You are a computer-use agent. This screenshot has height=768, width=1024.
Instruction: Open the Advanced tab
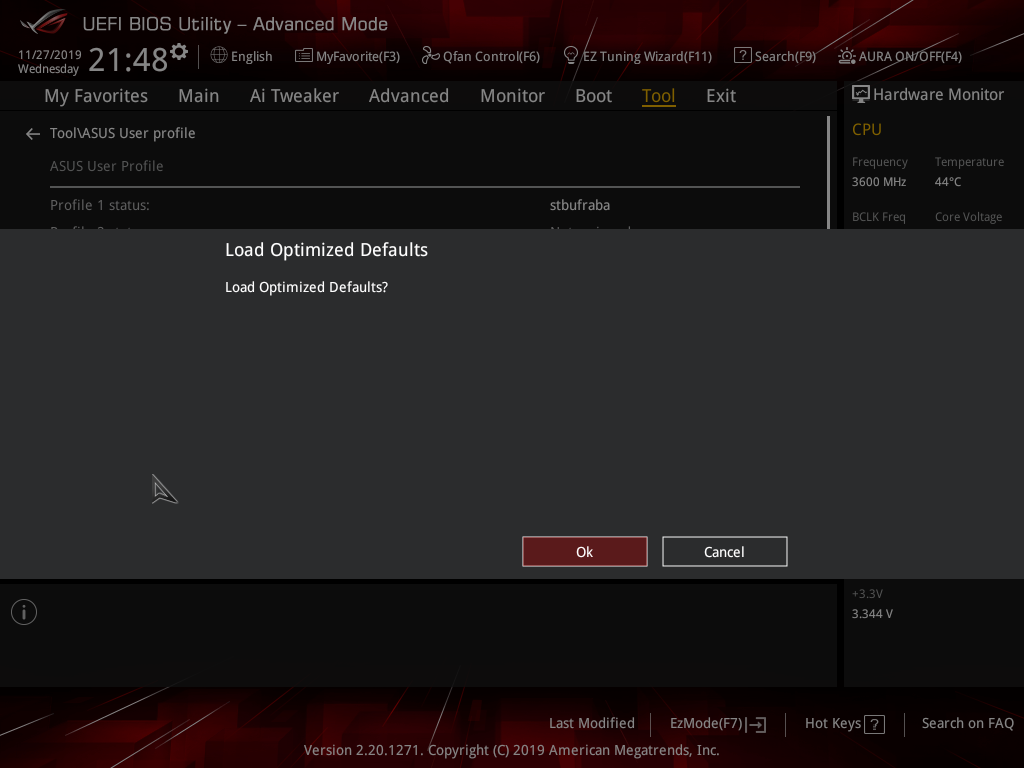click(409, 96)
